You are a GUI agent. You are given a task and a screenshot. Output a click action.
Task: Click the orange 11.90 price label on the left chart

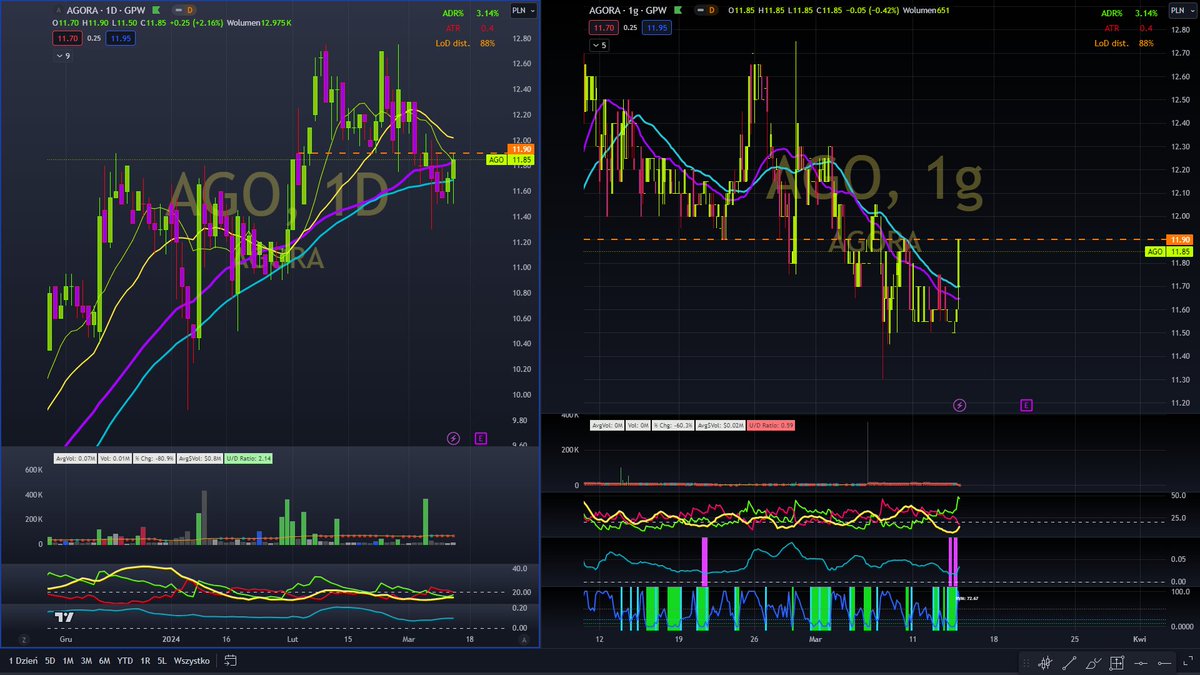522,148
